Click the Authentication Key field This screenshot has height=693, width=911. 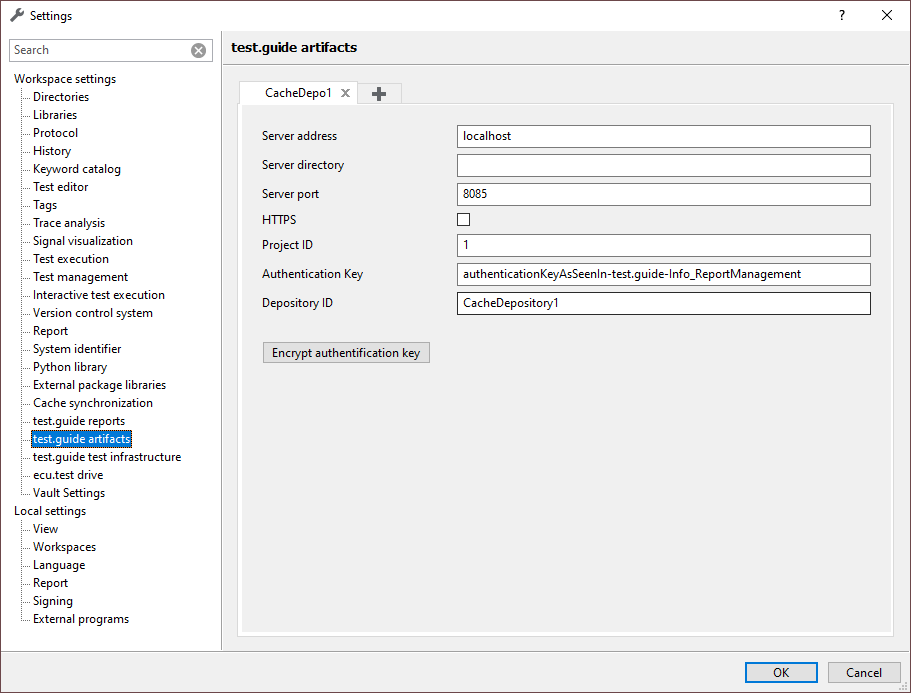(x=663, y=274)
